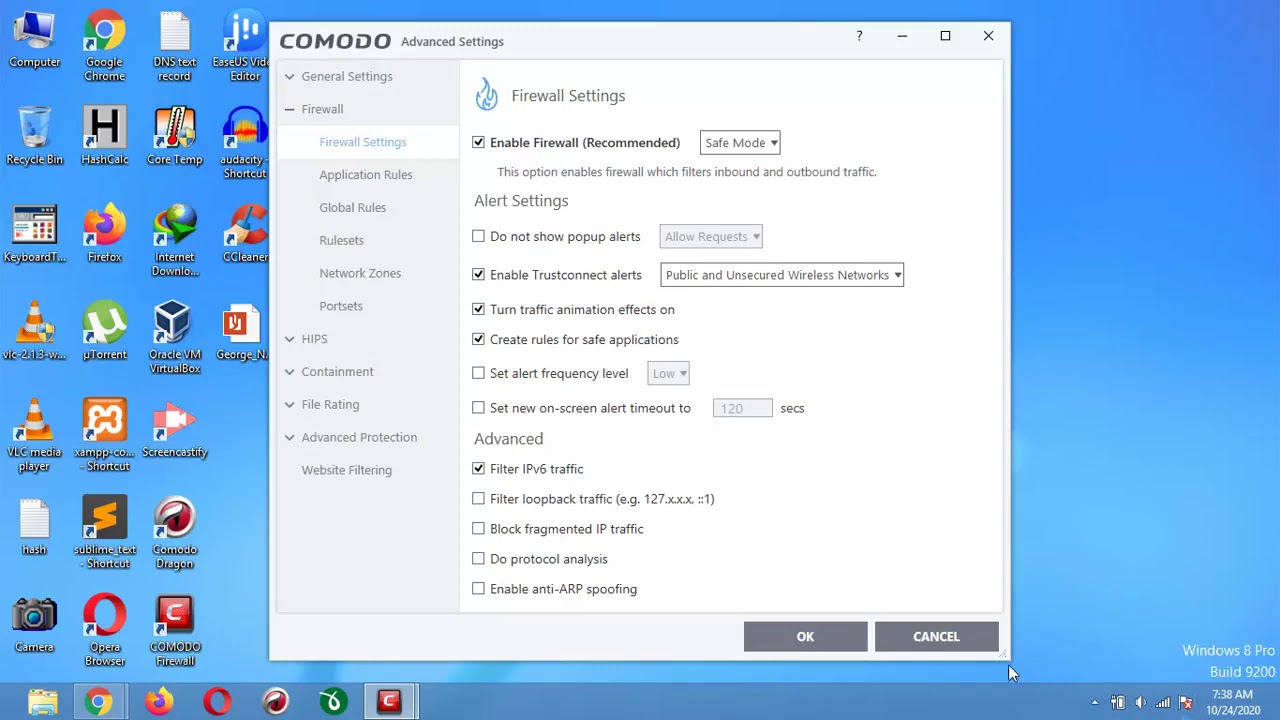The height and width of the screenshot is (720, 1280).
Task: Check Block fragmented IP traffic
Action: coord(478,529)
